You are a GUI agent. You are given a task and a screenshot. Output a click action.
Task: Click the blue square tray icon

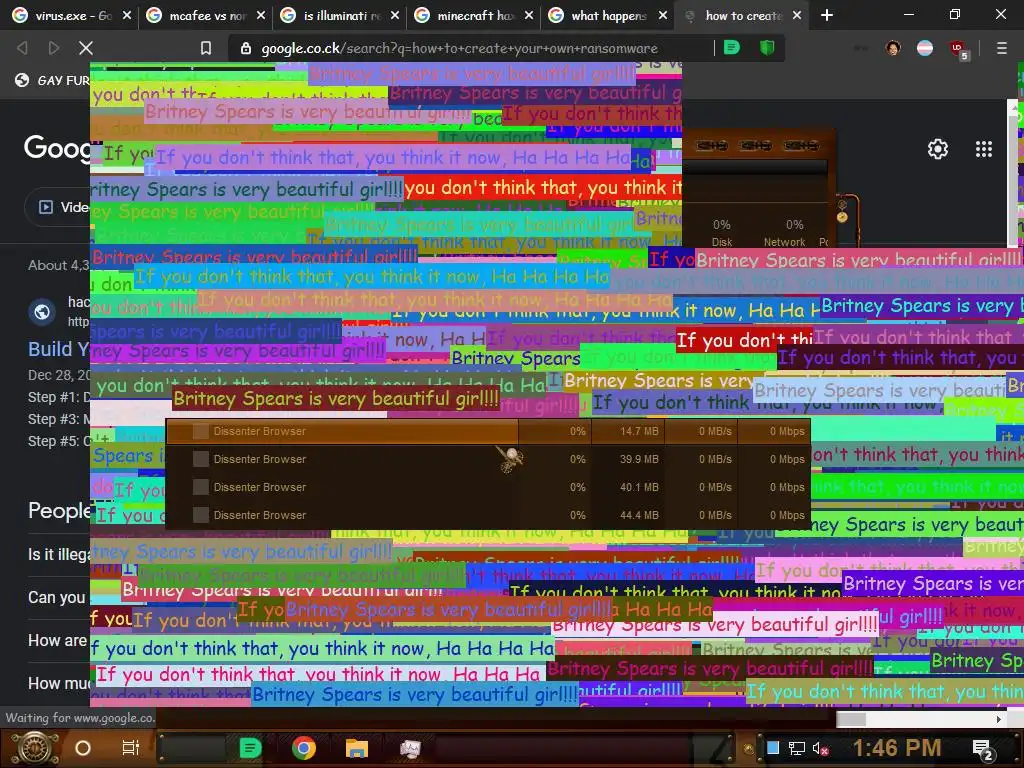[x=773, y=748]
